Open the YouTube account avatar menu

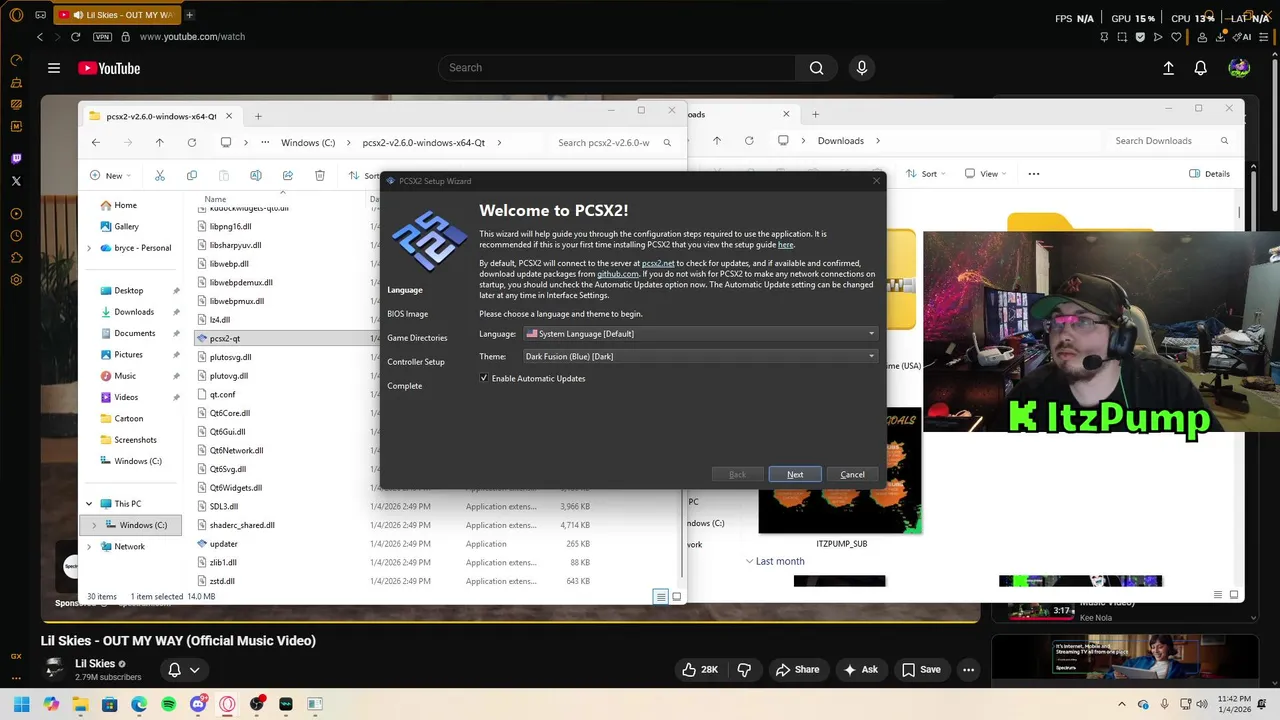(1239, 68)
